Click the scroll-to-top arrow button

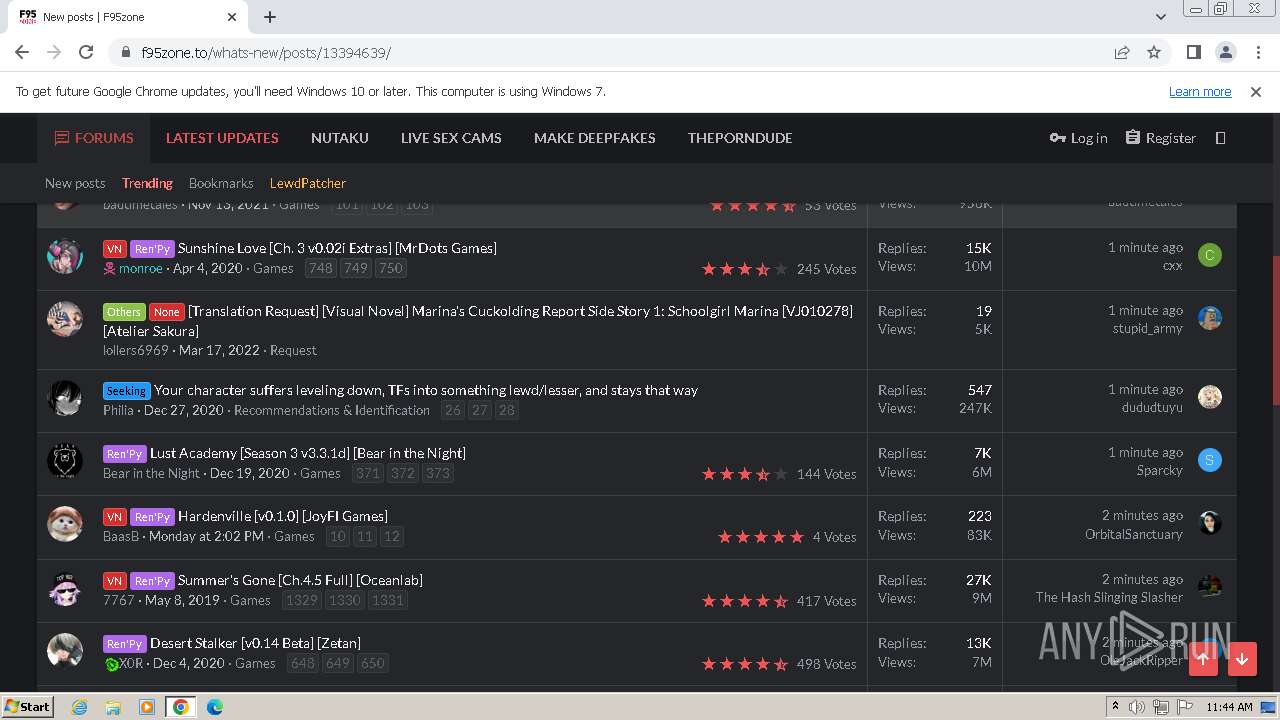(1203, 658)
